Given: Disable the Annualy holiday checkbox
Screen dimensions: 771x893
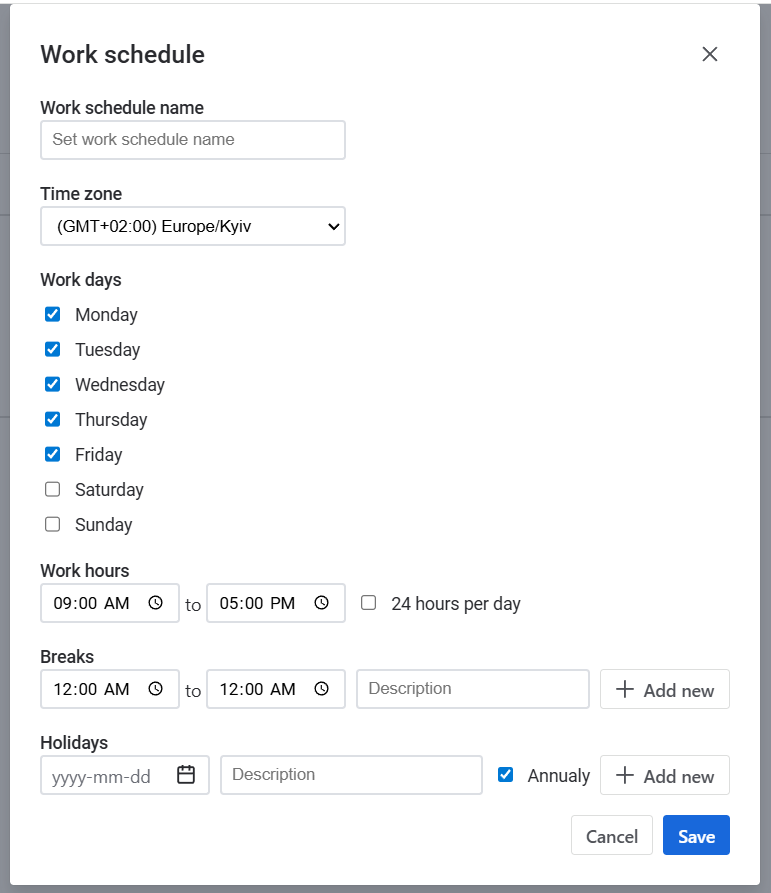Looking at the screenshot, I should point(506,775).
